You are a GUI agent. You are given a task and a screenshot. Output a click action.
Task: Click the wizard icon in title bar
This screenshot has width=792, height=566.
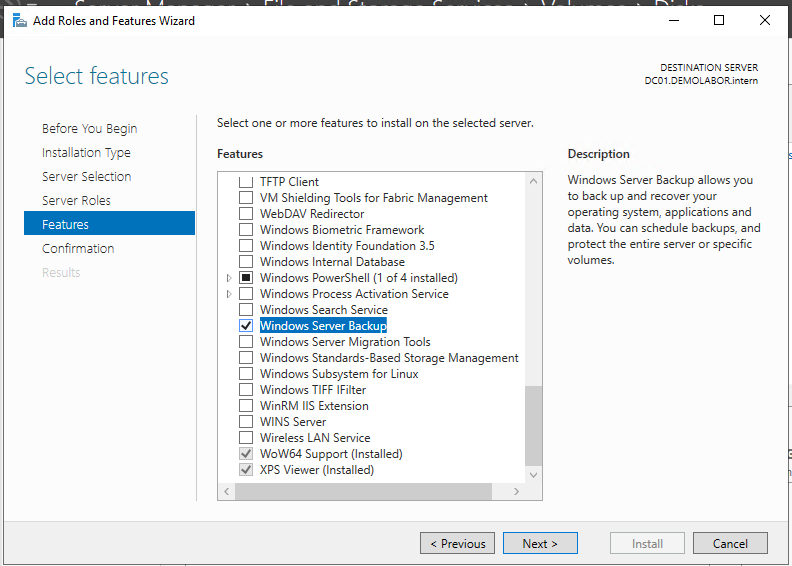coord(20,21)
